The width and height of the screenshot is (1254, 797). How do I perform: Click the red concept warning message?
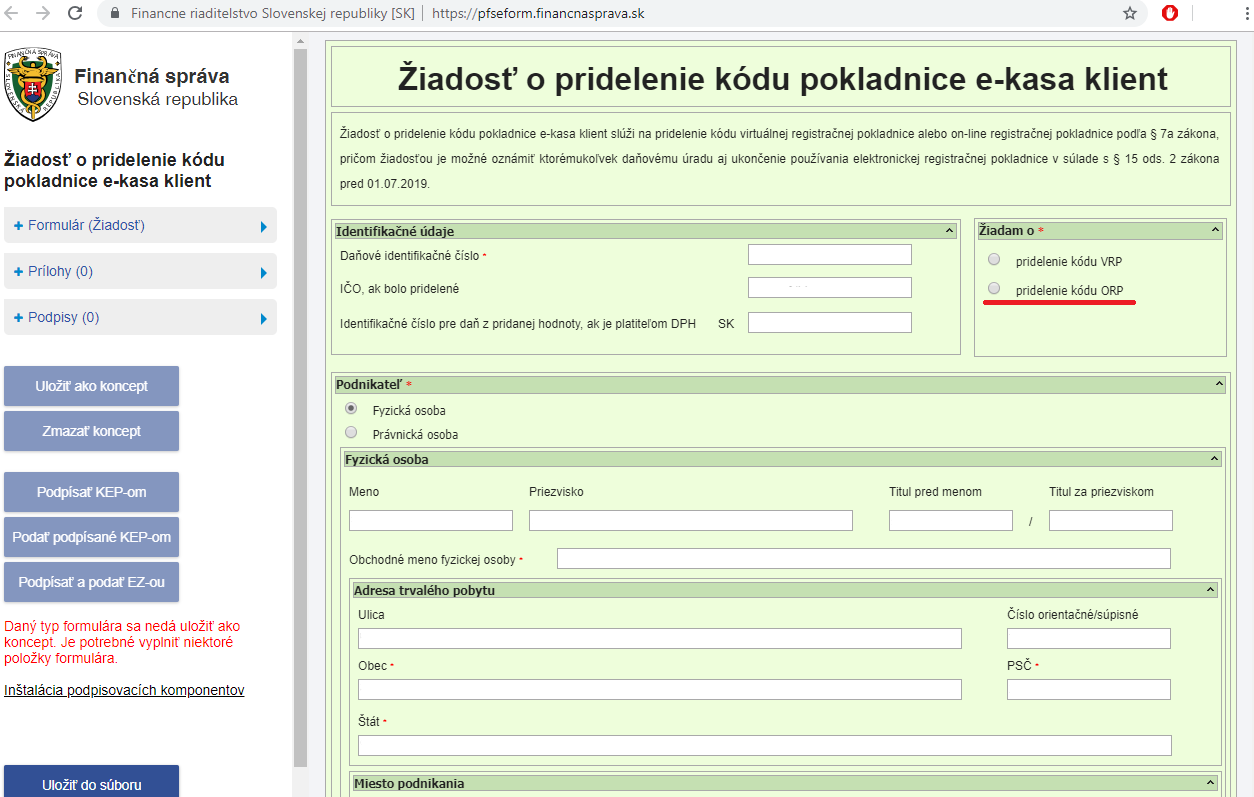tap(122, 642)
